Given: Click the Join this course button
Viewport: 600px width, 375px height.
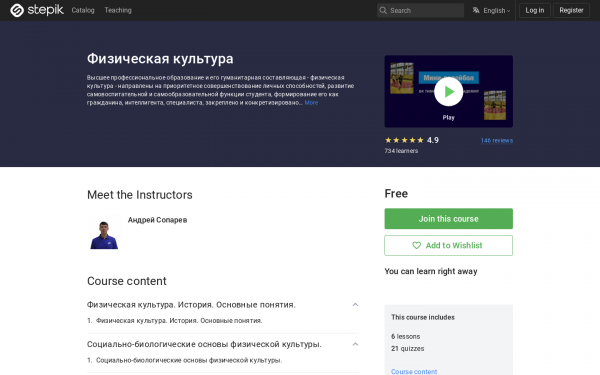Looking at the screenshot, I should tap(448, 218).
